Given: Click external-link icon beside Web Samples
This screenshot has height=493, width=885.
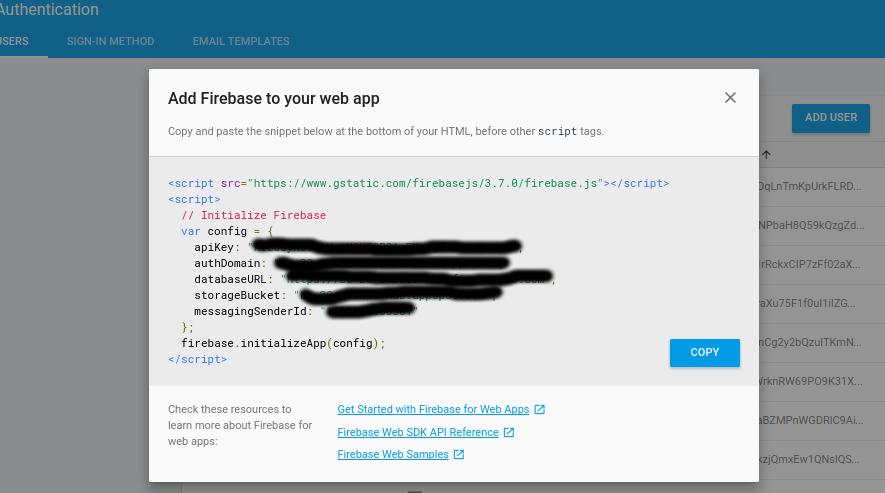Looking at the screenshot, I should pos(459,455).
